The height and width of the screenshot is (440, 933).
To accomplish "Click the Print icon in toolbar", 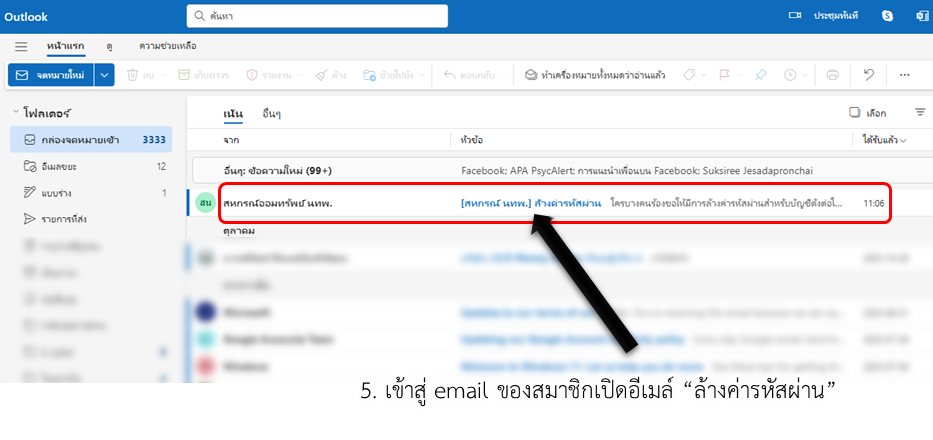I will [832, 75].
